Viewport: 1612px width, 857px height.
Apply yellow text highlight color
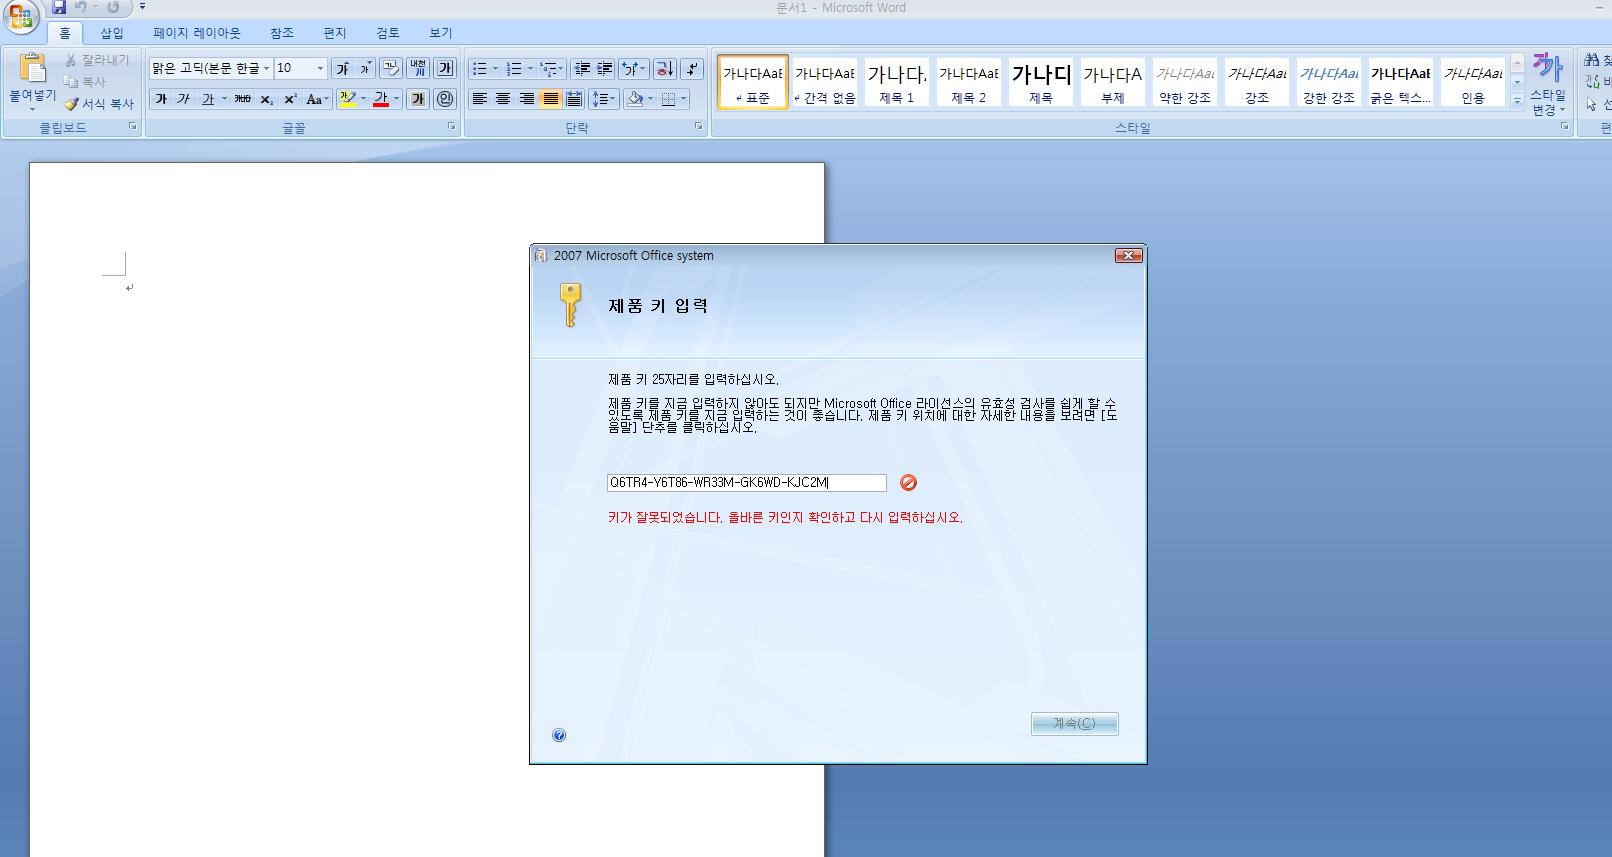(x=348, y=99)
